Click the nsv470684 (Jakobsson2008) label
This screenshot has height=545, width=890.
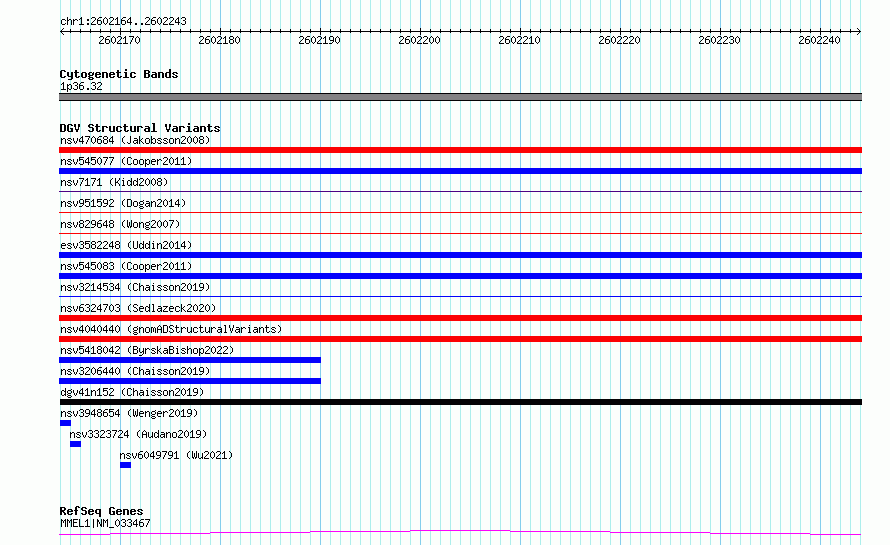pos(135,140)
